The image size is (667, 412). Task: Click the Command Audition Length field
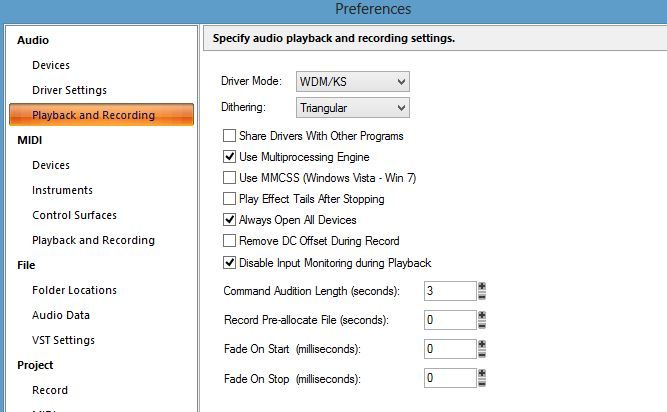tap(448, 291)
